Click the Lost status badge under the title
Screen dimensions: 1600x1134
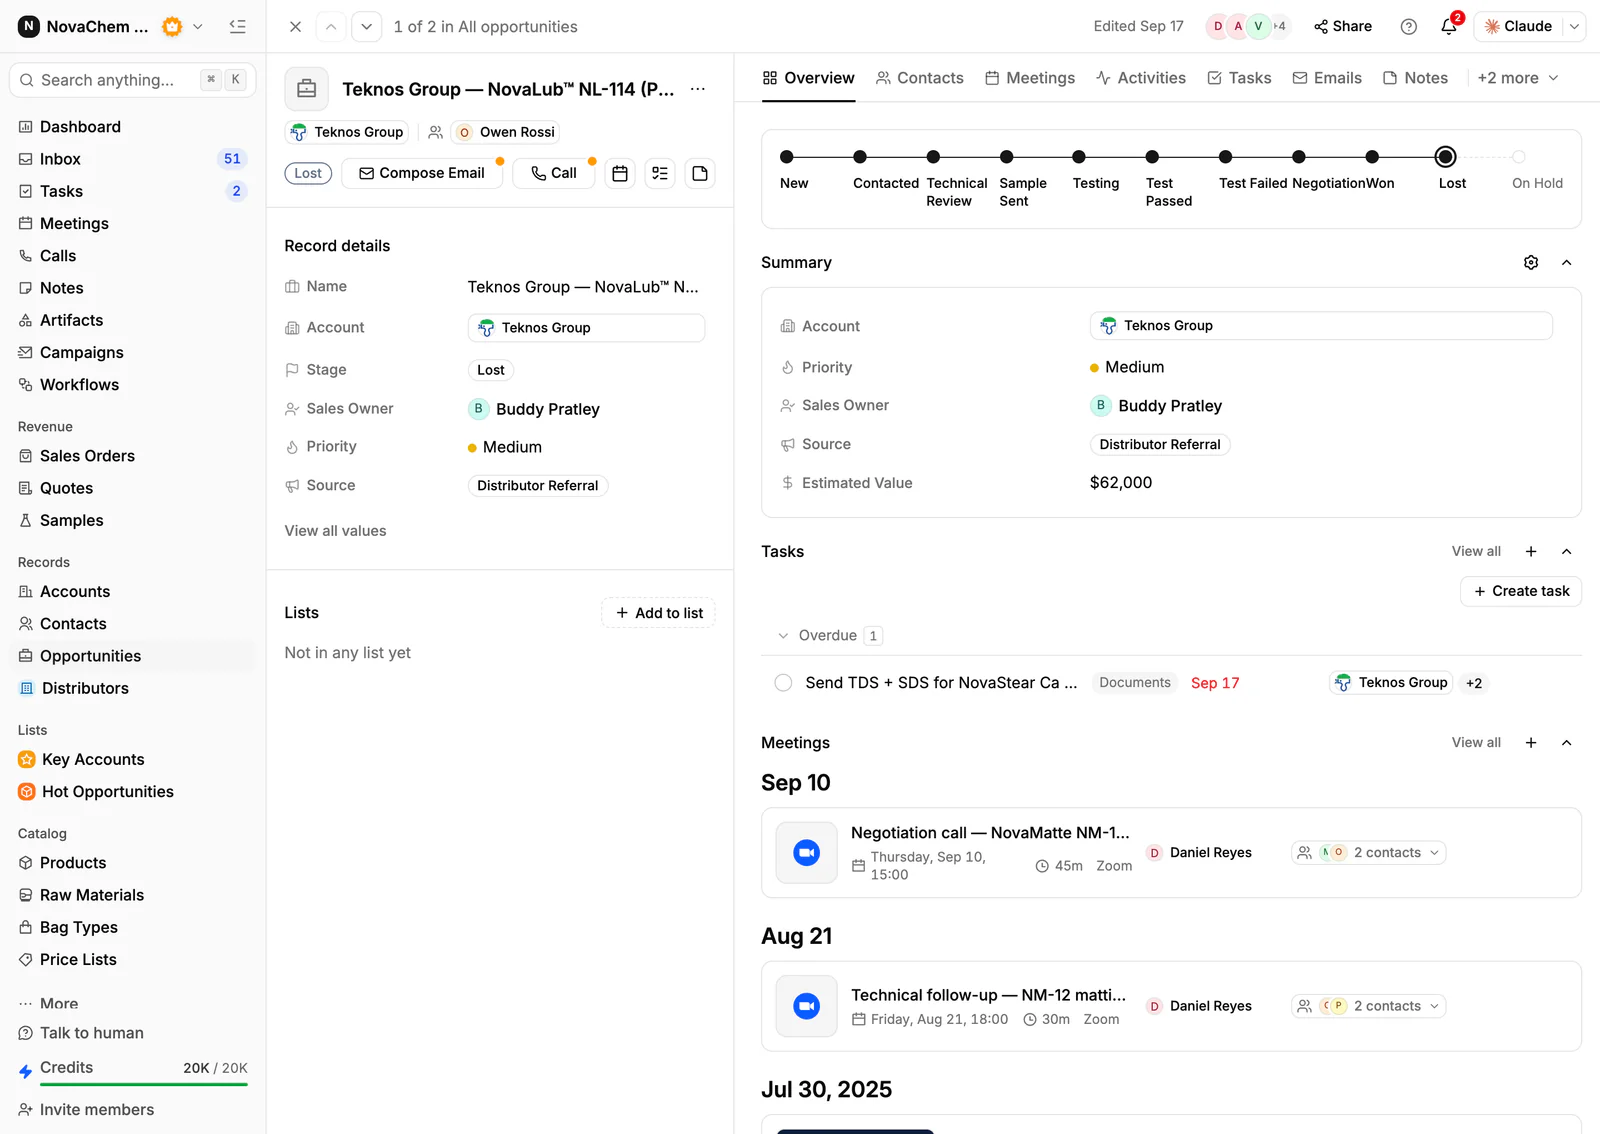coord(308,174)
